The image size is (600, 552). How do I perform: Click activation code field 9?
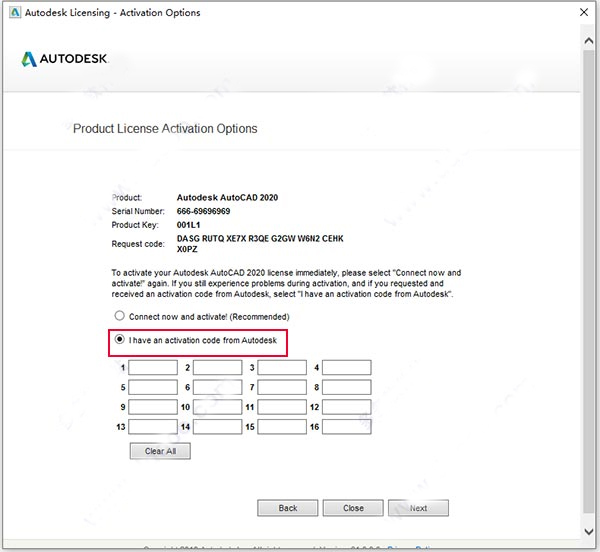pyautogui.click(x=153, y=407)
